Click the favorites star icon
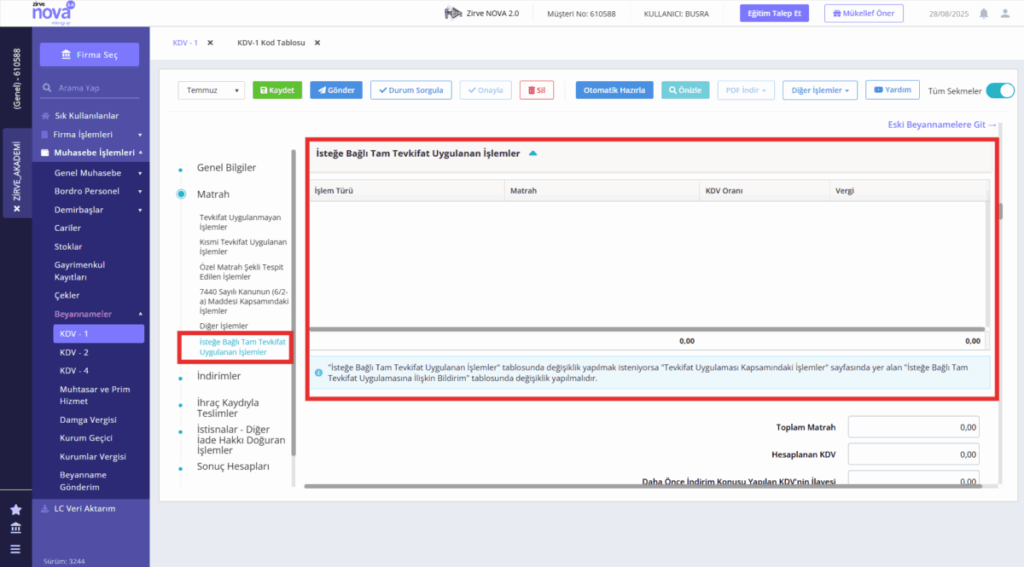 (x=16, y=510)
